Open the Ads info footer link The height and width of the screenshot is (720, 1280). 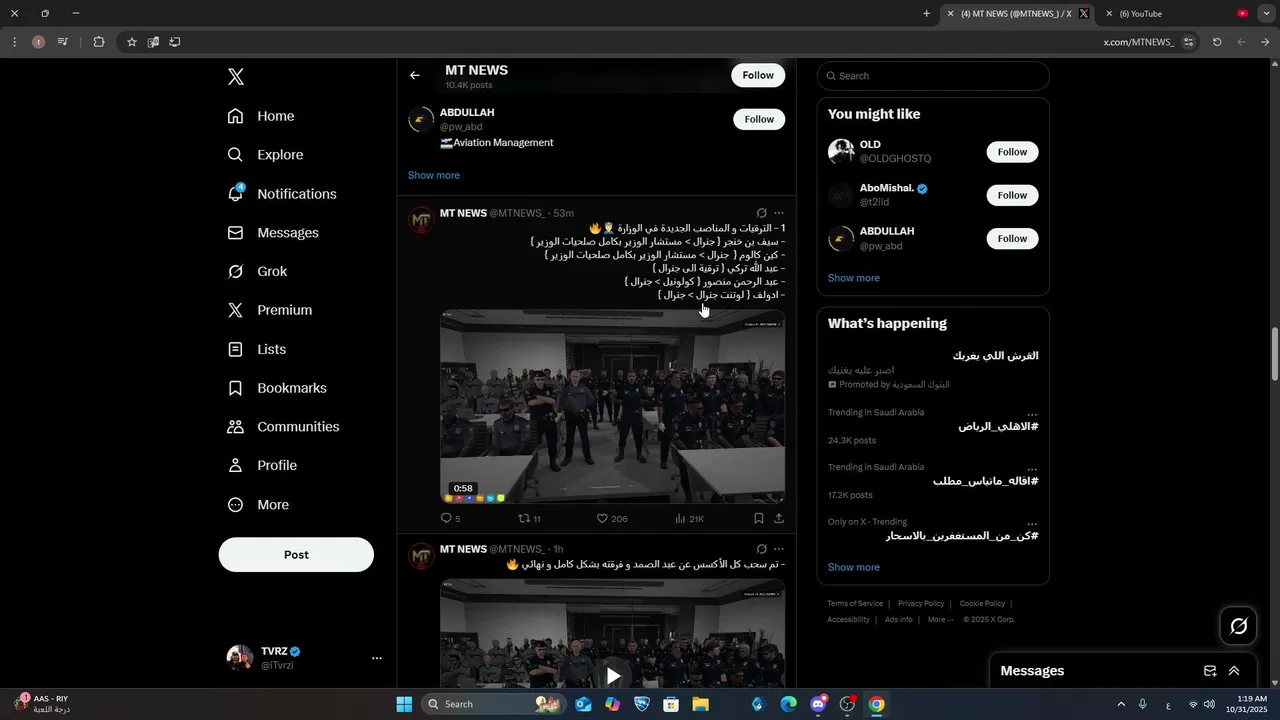click(899, 619)
